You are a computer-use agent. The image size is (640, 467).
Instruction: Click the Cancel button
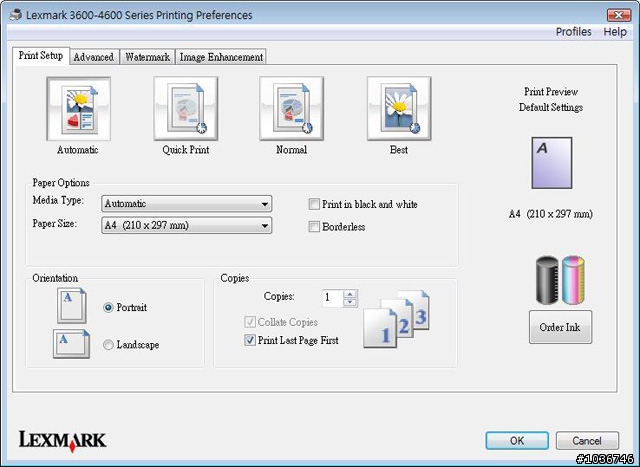pyautogui.click(x=587, y=440)
